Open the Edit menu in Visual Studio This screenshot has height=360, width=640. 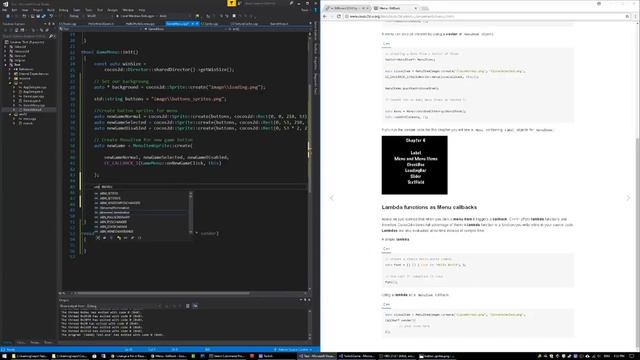(x=14, y=10)
